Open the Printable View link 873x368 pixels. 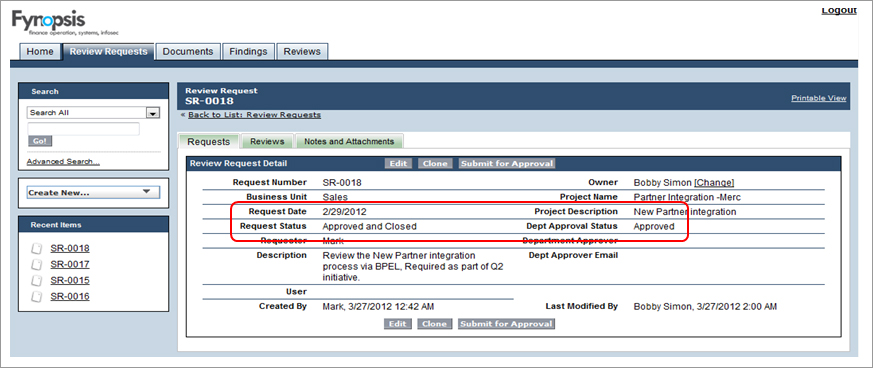point(818,98)
